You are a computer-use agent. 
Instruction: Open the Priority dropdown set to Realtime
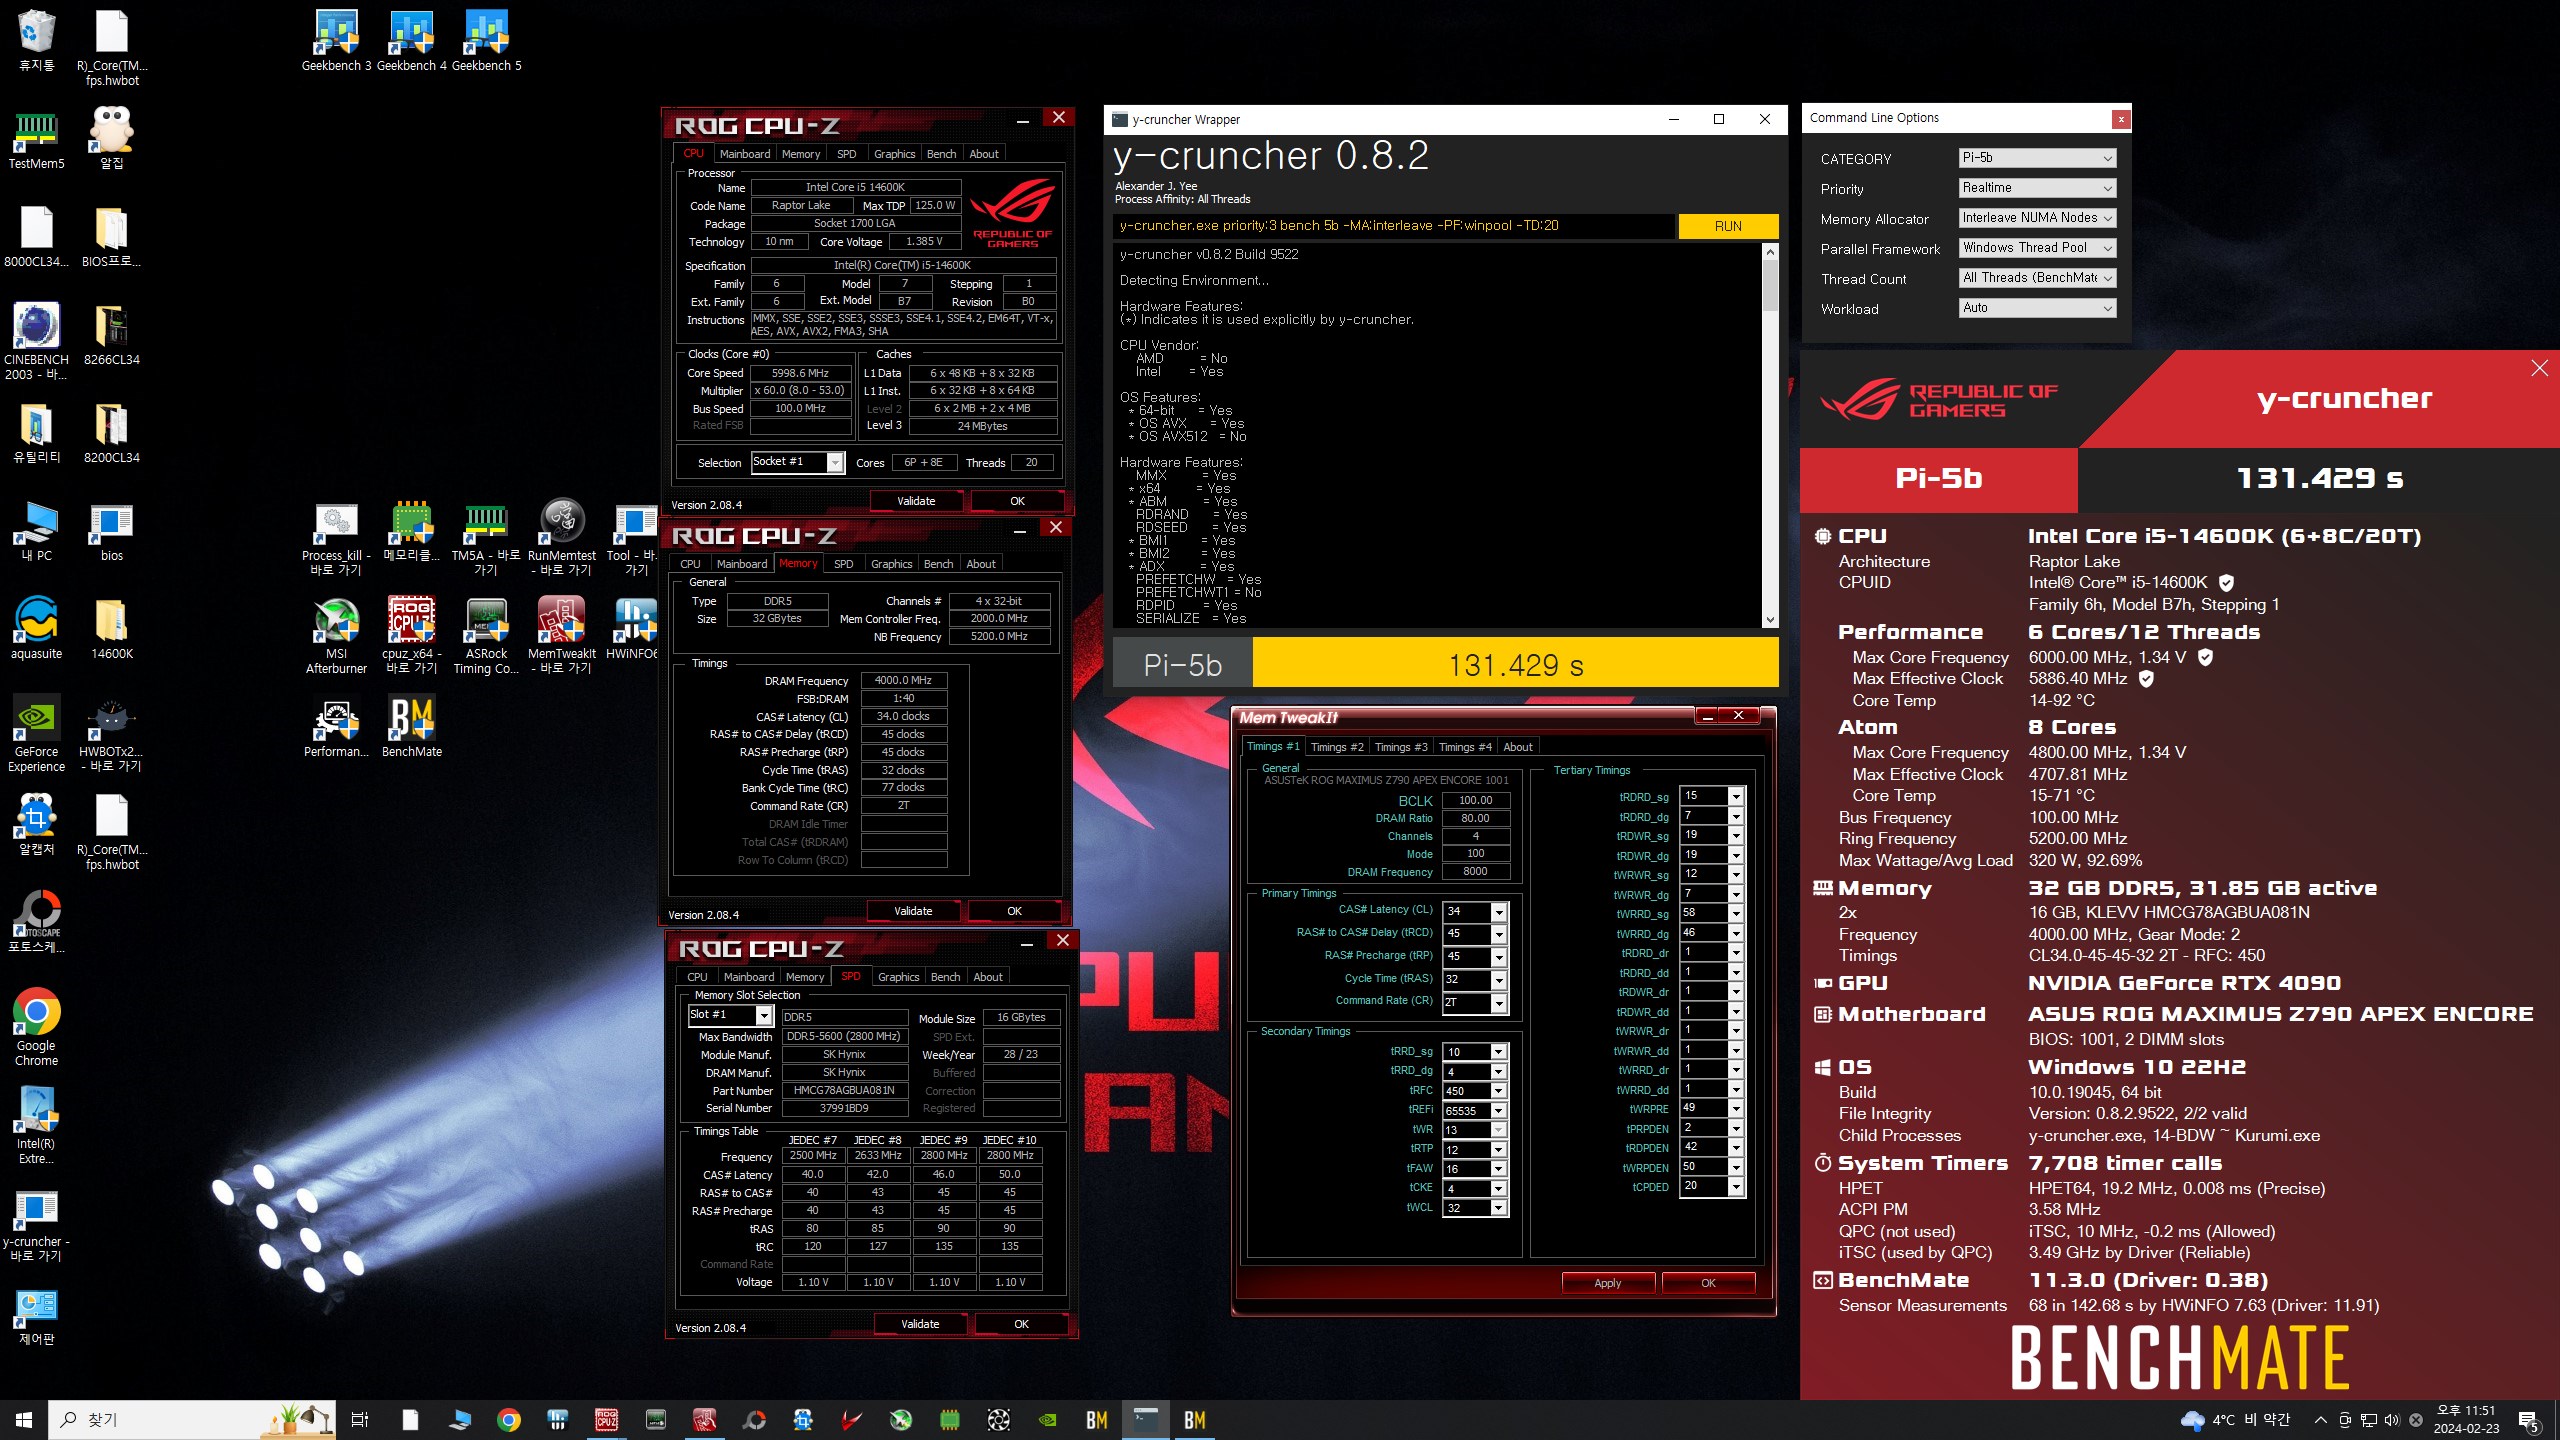2037,188
